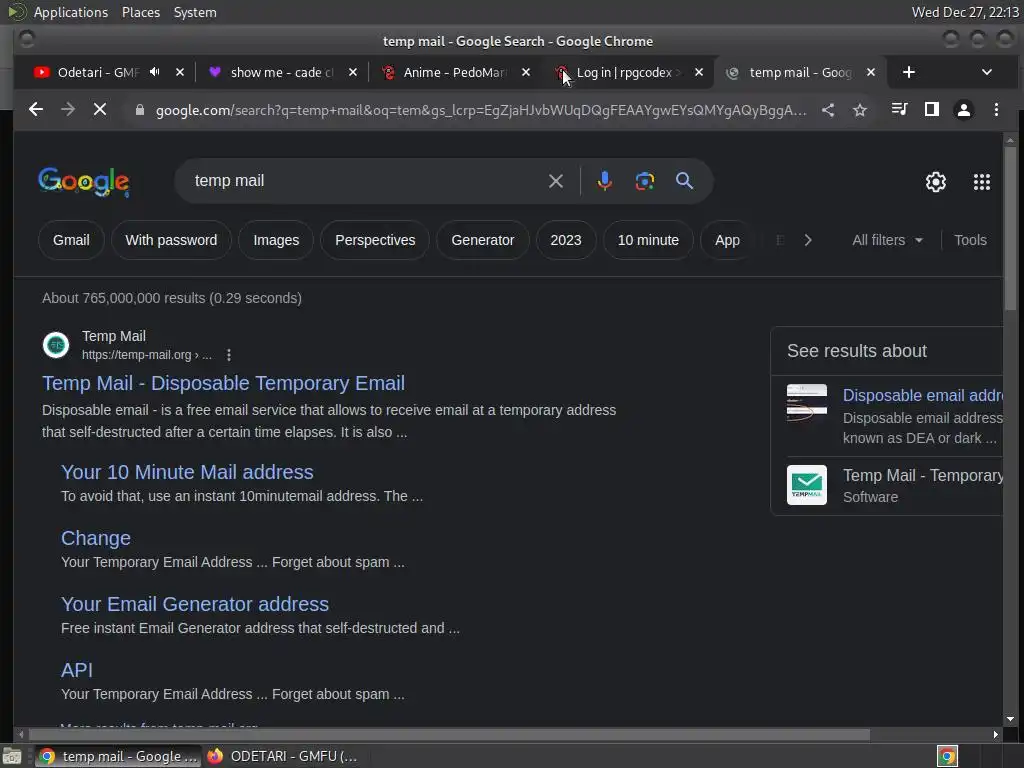The height and width of the screenshot is (768, 1024).
Task: Open the Temp Mail software thumbnail
Action: tap(807, 485)
